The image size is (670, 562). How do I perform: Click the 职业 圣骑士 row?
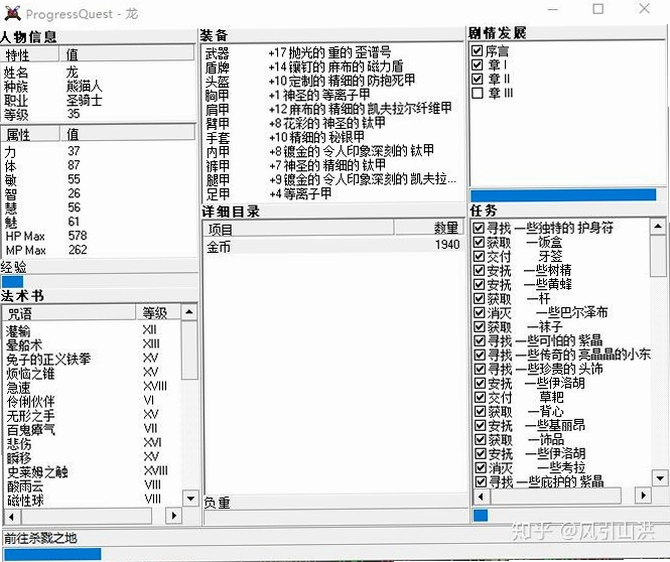click(98, 100)
